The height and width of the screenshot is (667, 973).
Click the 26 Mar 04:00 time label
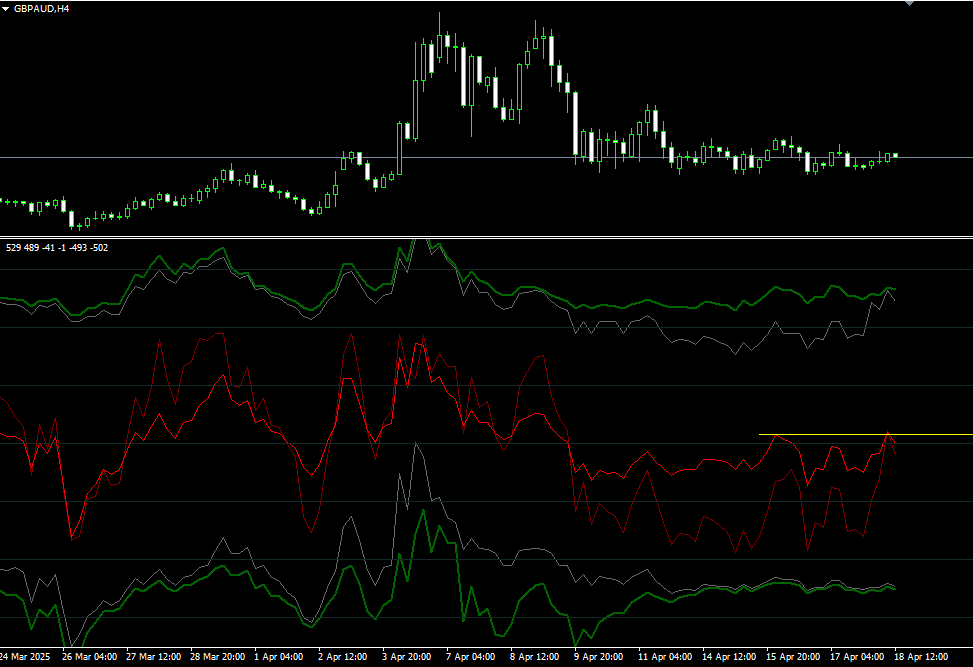point(89,656)
